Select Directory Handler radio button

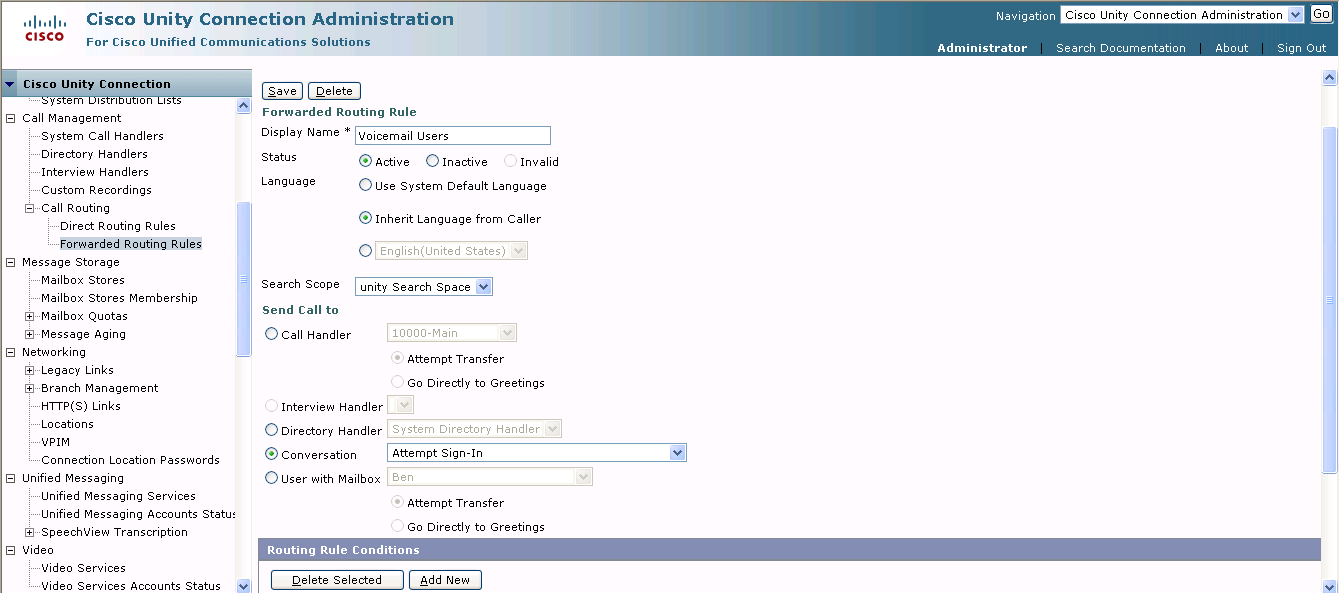272,430
